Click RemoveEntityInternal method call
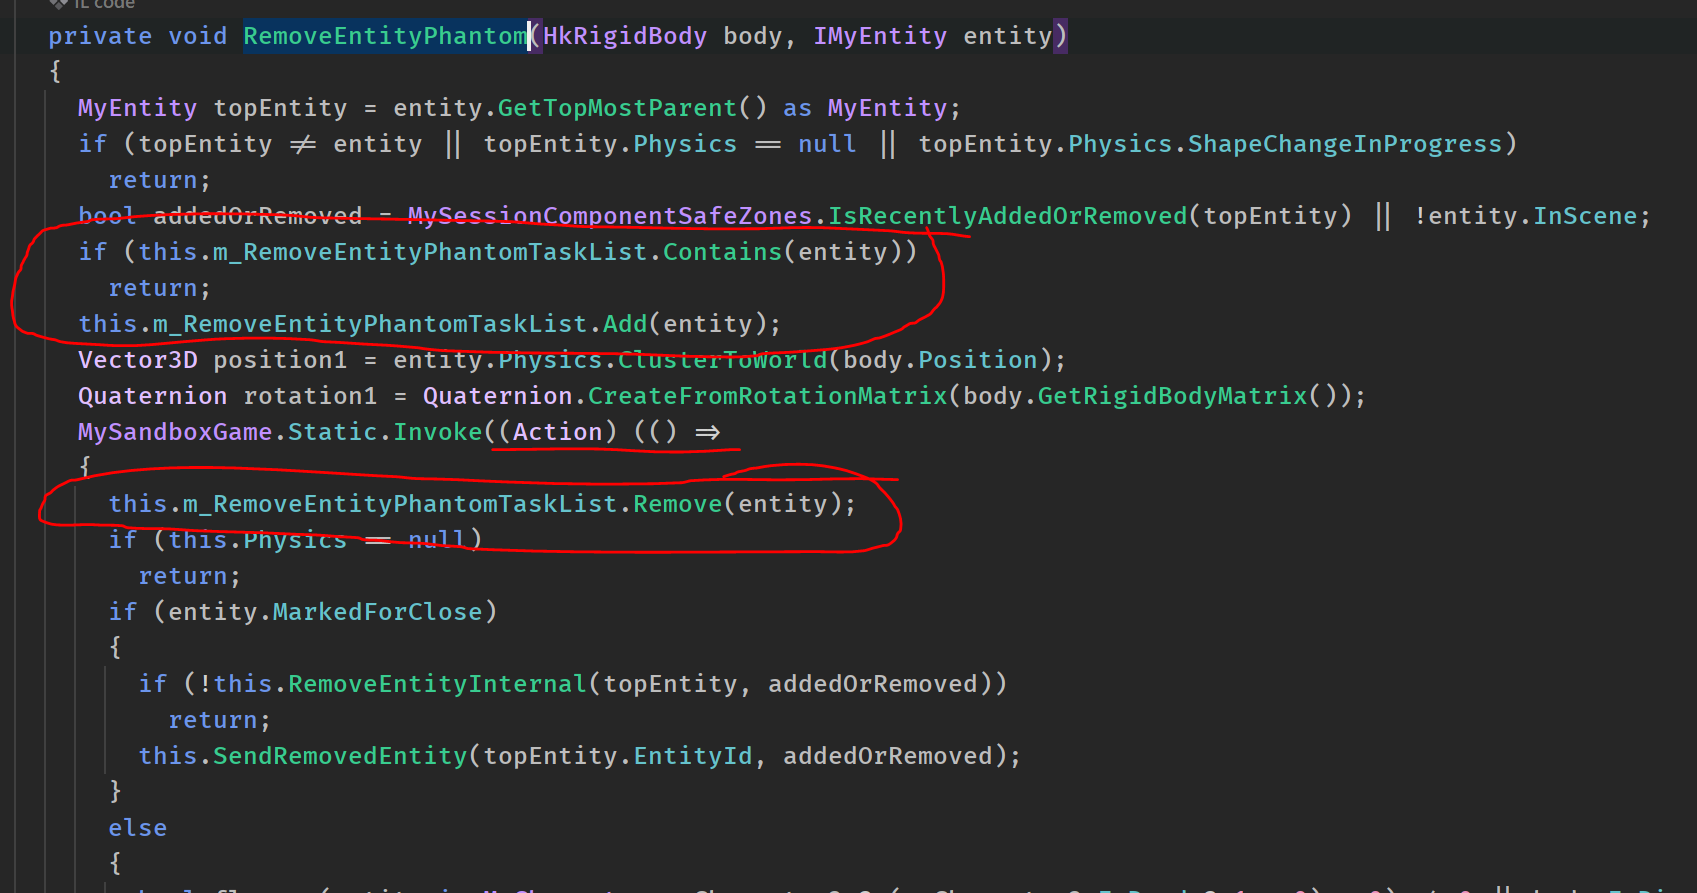This screenshot has width=1697, height=893. [x=437, y=684]
